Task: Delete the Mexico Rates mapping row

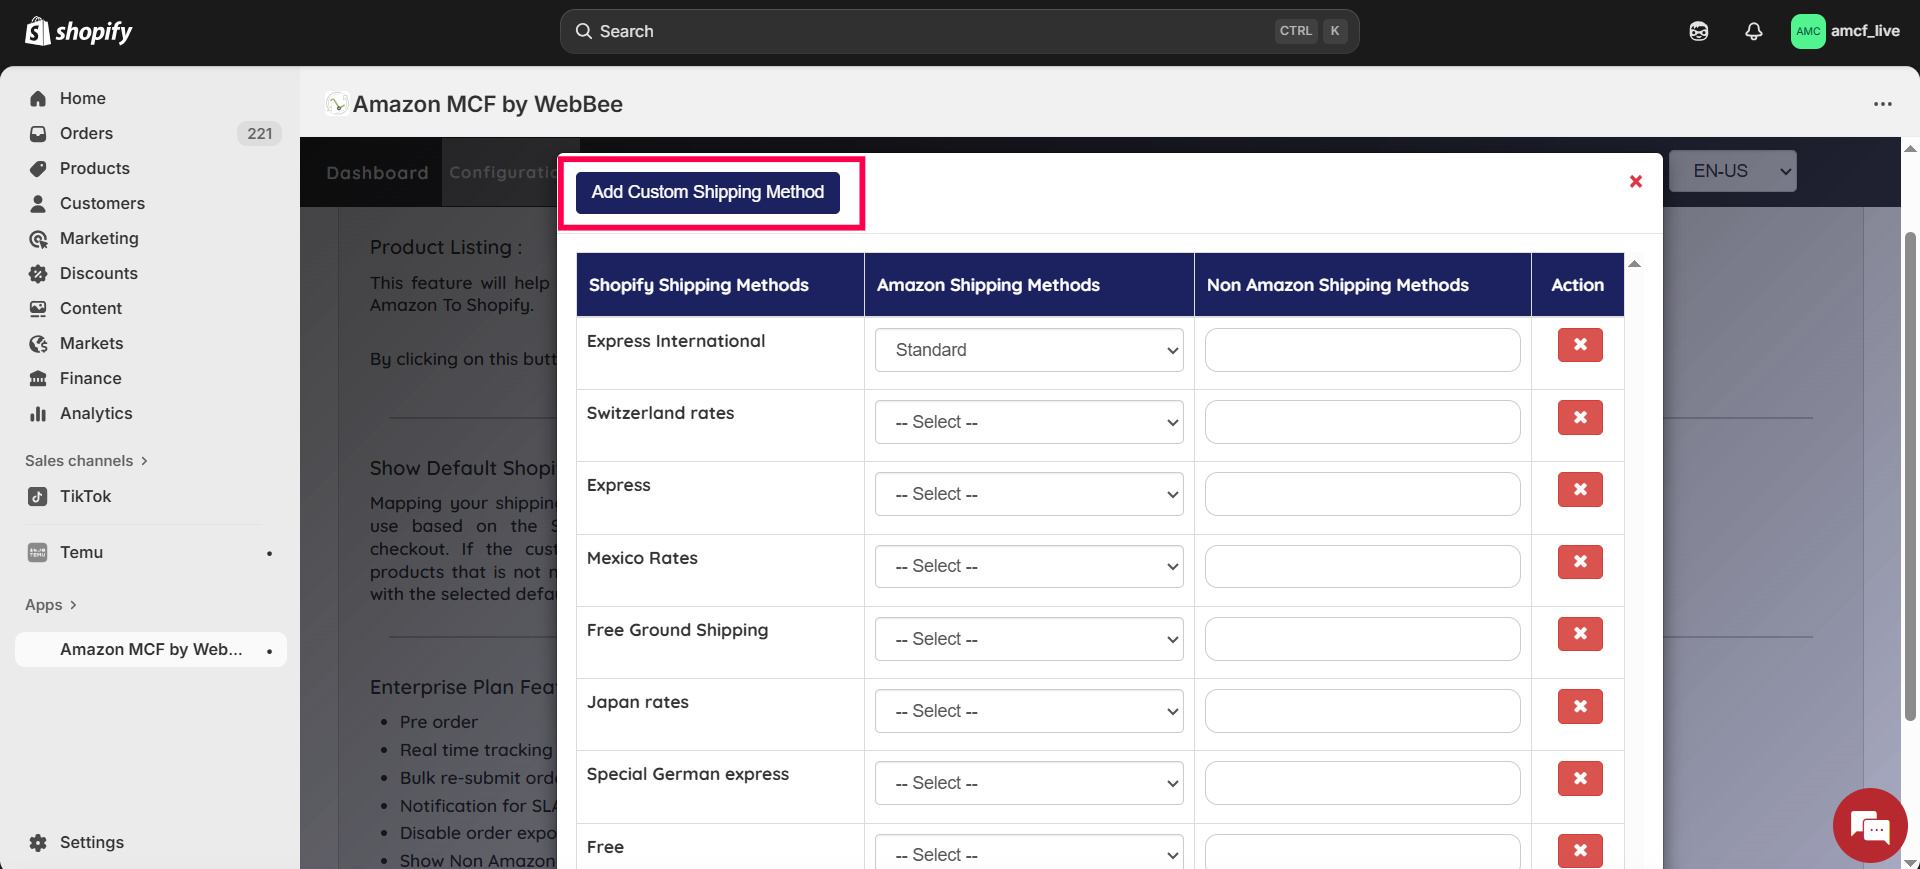Action: [1579, 562]
